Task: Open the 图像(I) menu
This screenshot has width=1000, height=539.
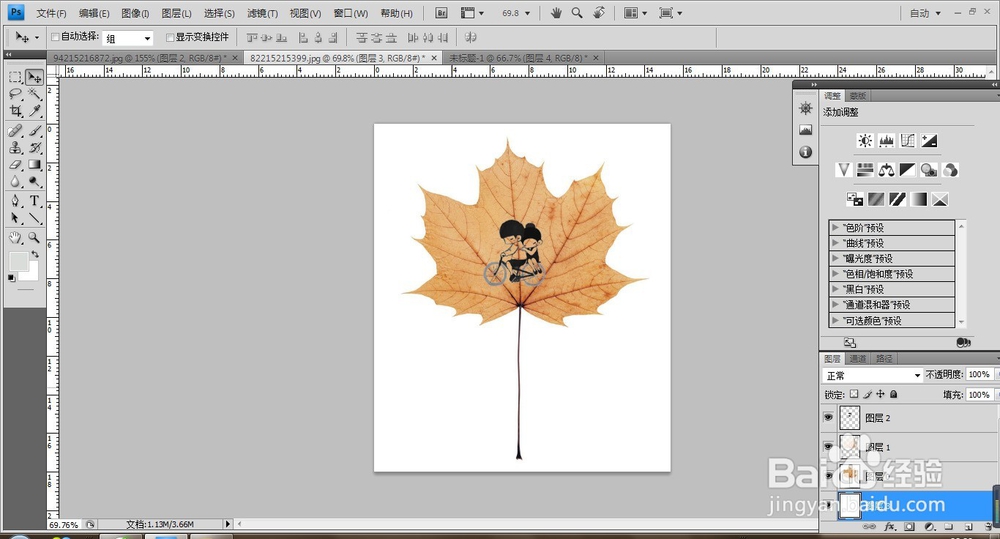Action: click(135, 13)
